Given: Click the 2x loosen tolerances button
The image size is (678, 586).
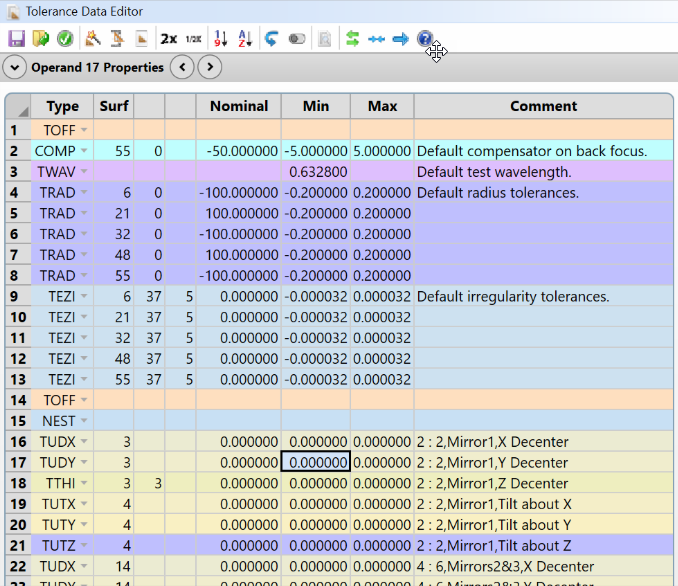Looking at the screenshot, I should tap(169, 39).
